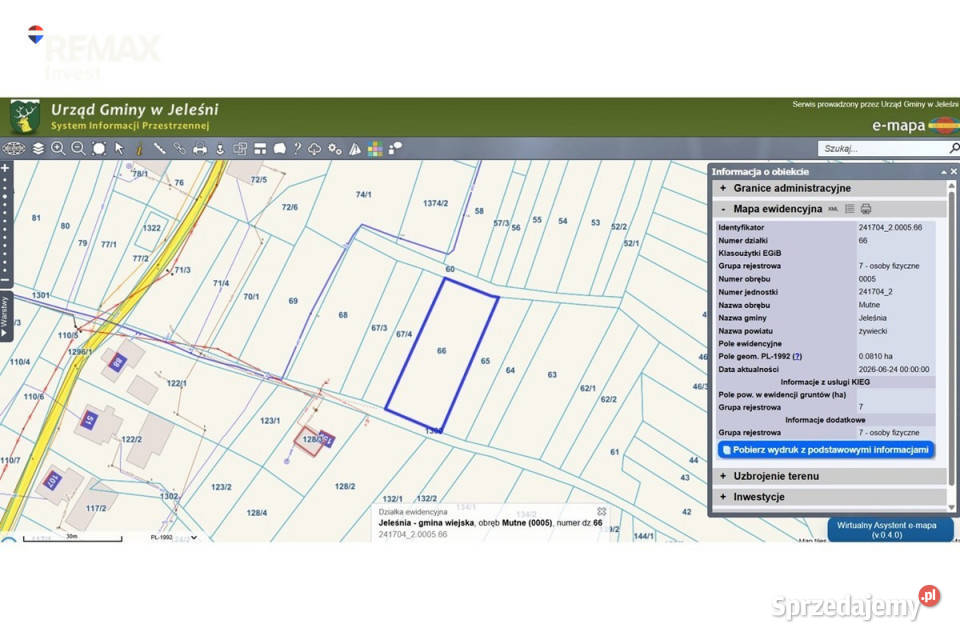Screen dimensions: 960x640
Task: Click the Urząd Gminy w Jeleśni title
Action: coord(134,110)
